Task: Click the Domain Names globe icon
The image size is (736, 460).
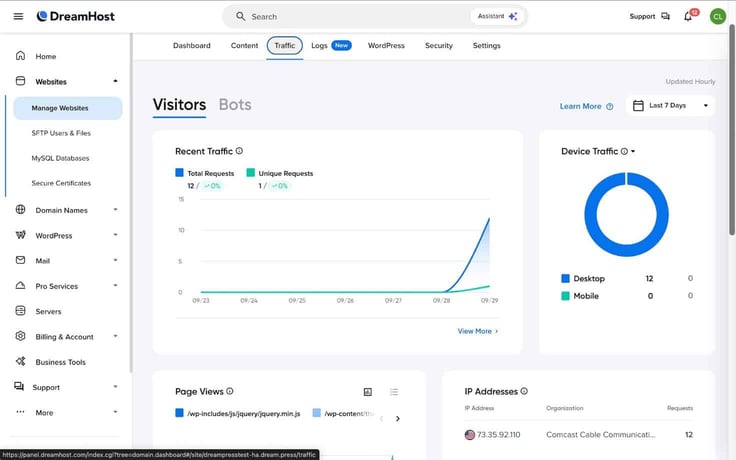Action: 20,210
